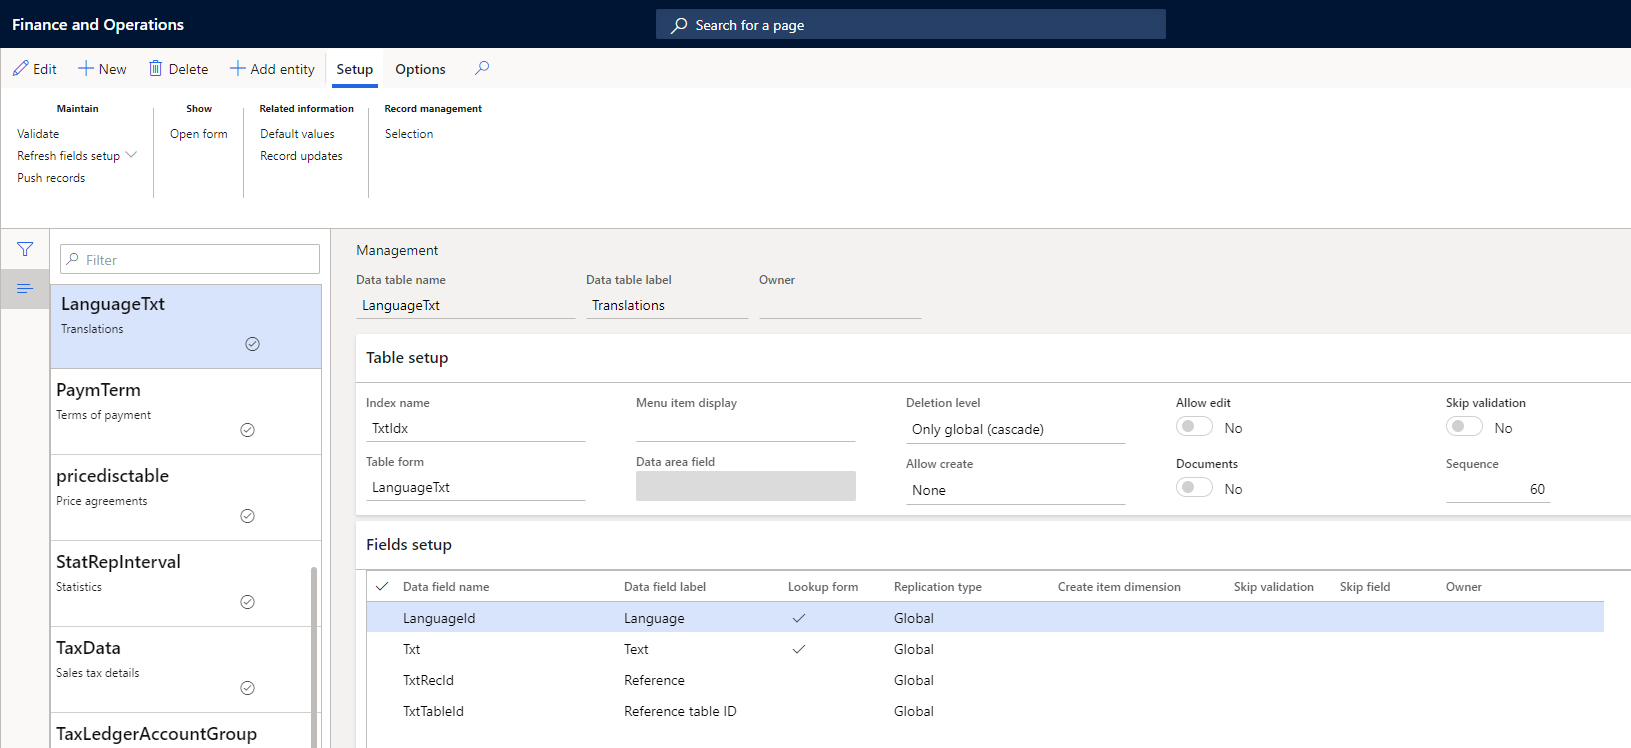The image size is (1631, 748).
Task: Open the Setup ribbon tab
Action: click(354, 69)
